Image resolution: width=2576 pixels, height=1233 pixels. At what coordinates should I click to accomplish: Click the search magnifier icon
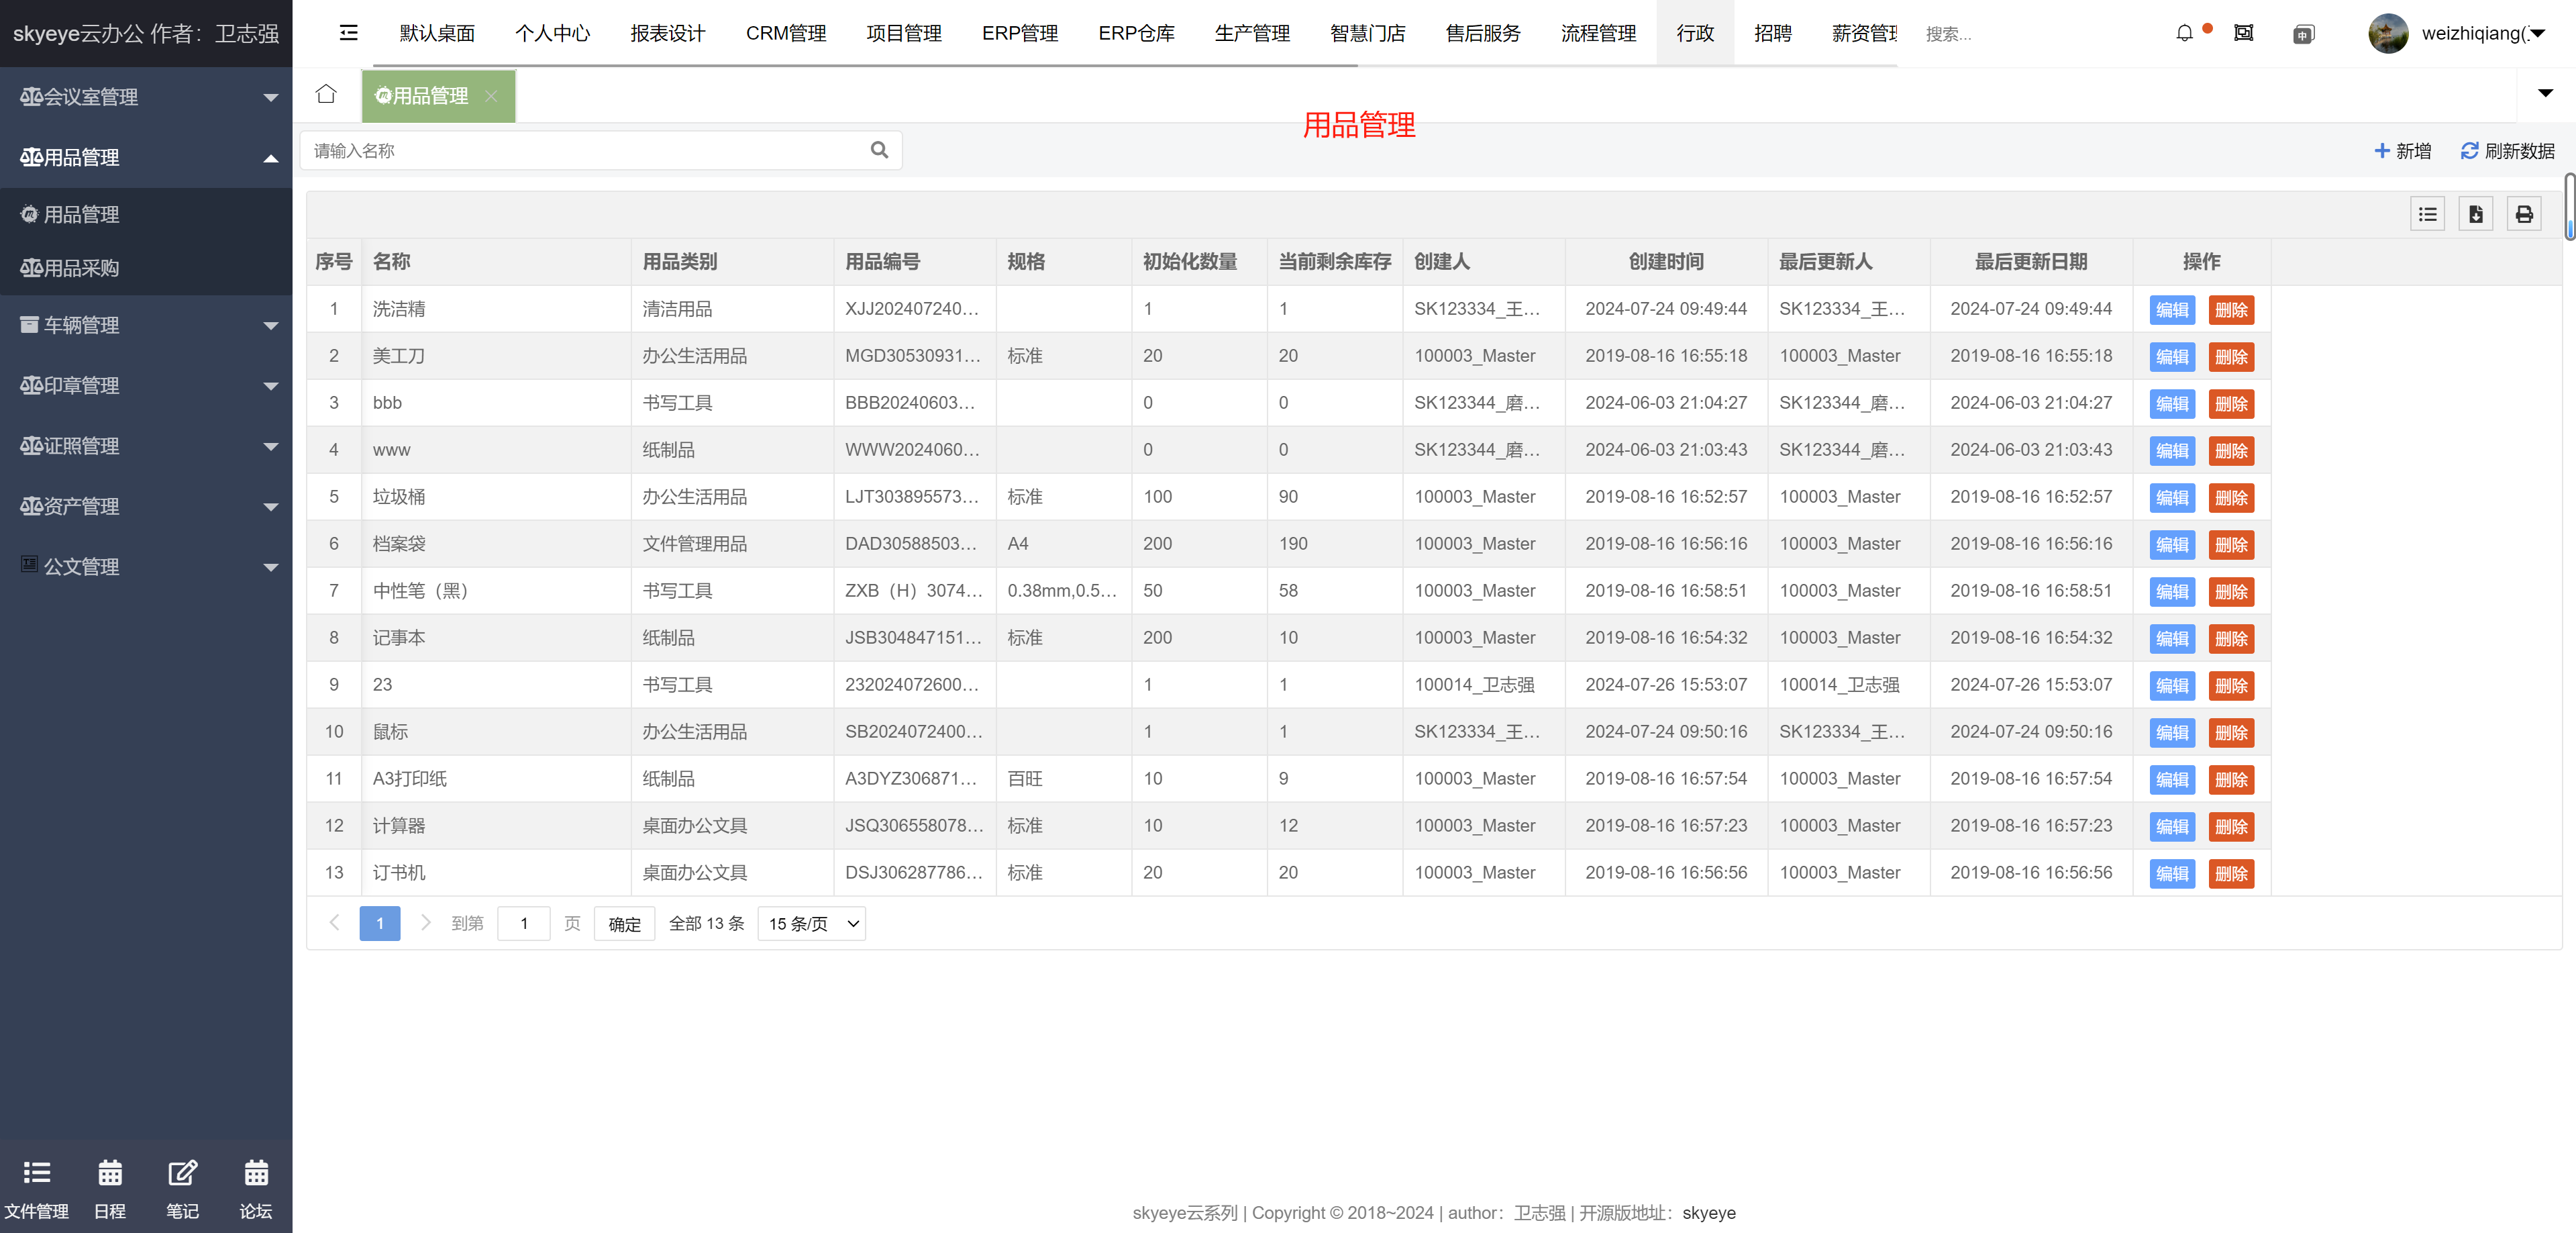pos(879,150)
